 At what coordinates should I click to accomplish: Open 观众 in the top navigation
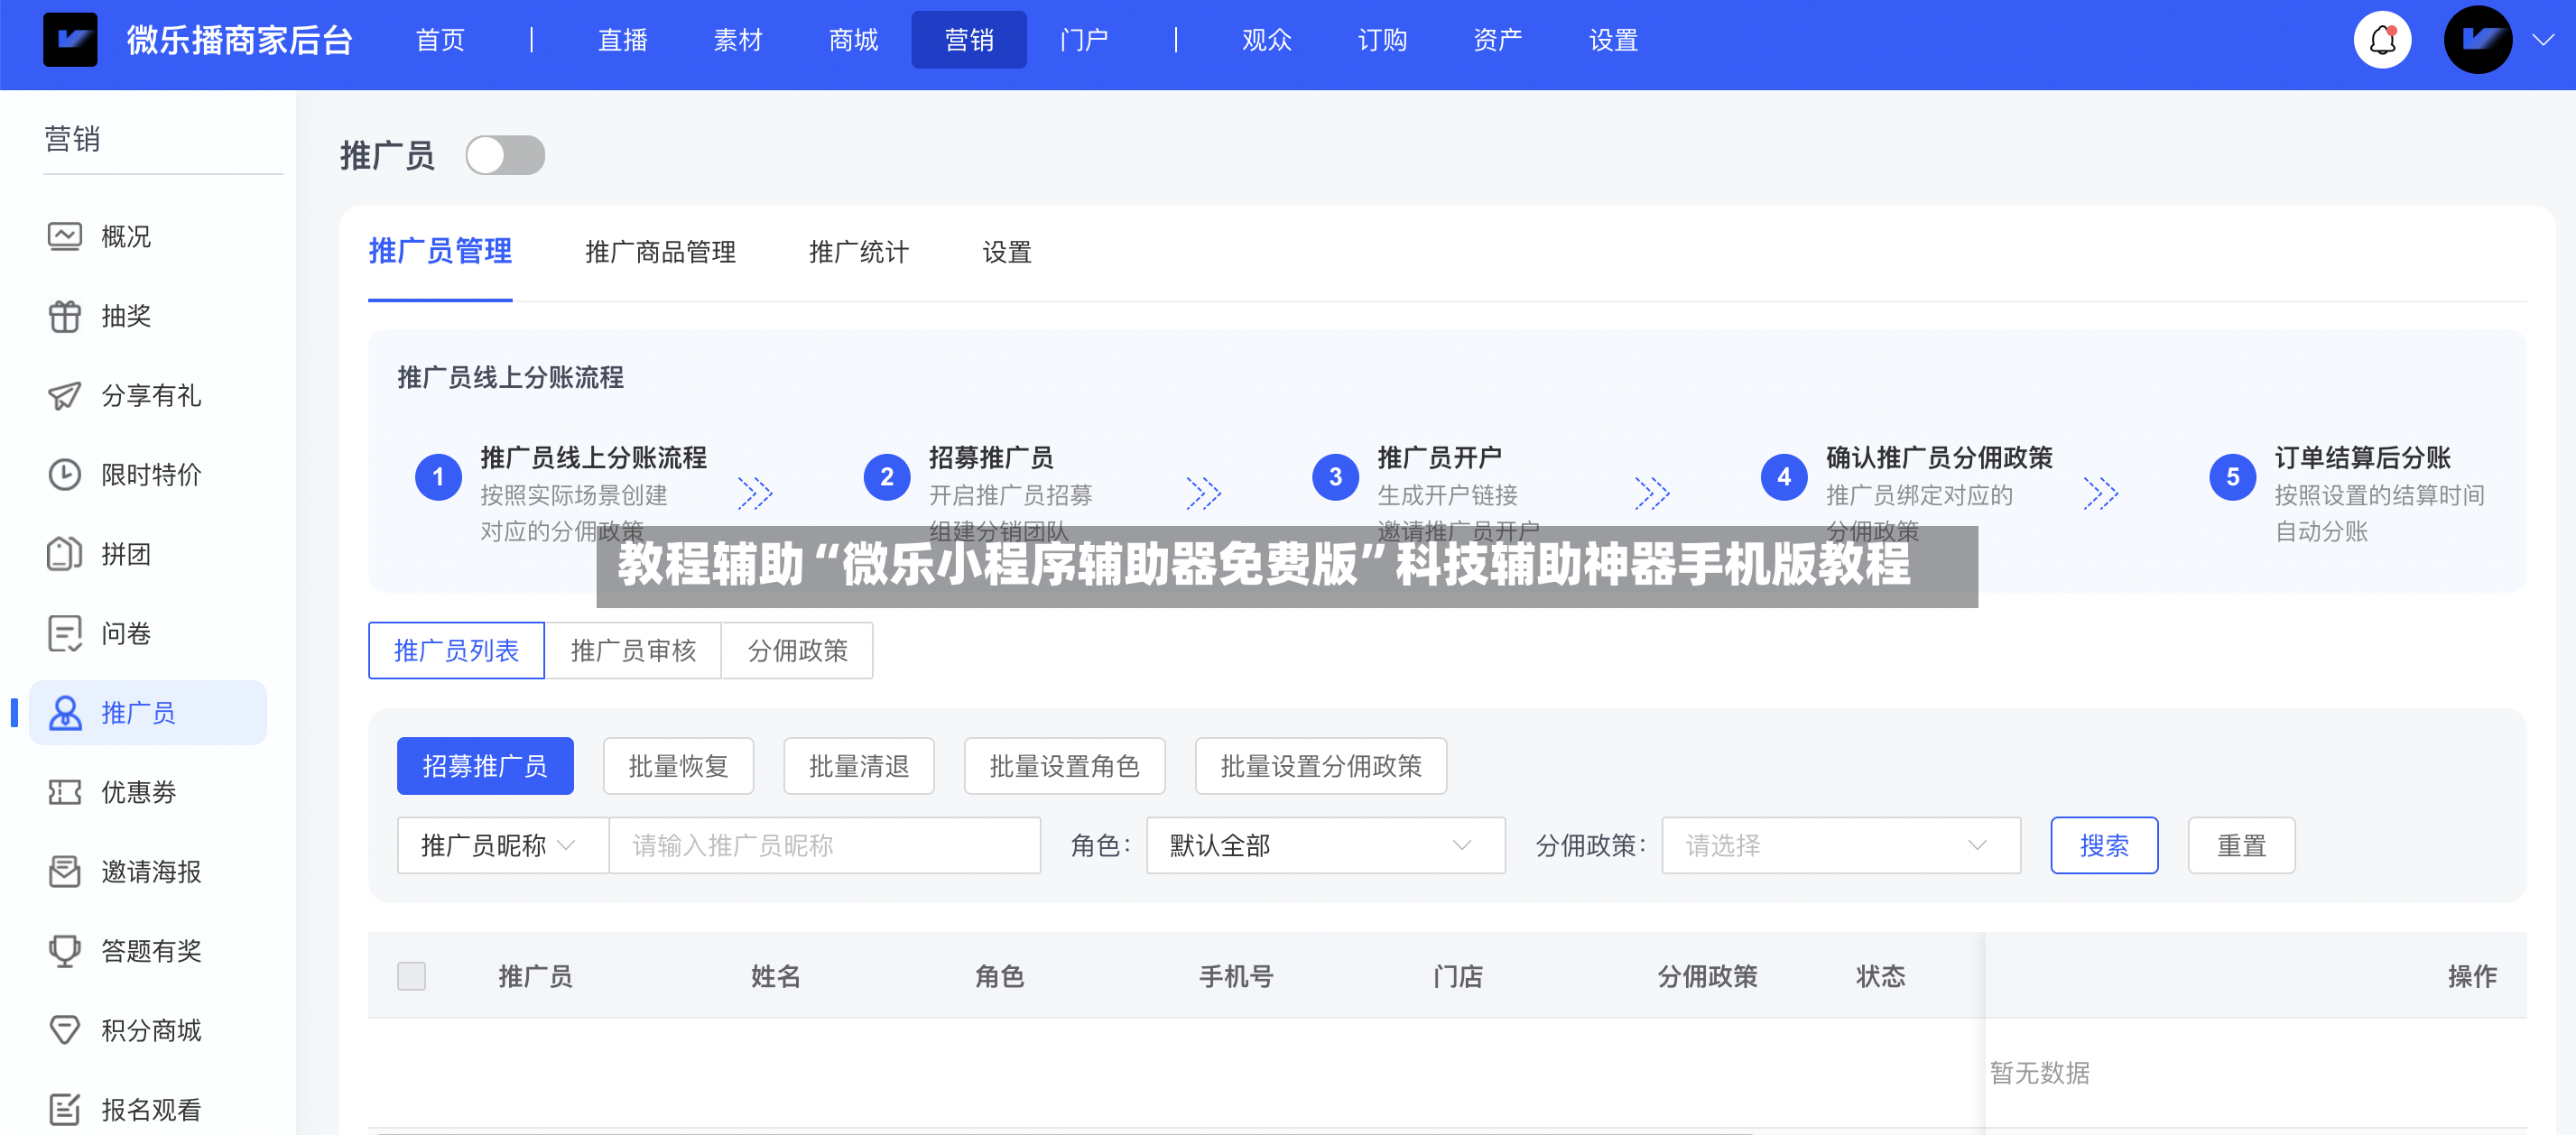(1267, 40)
